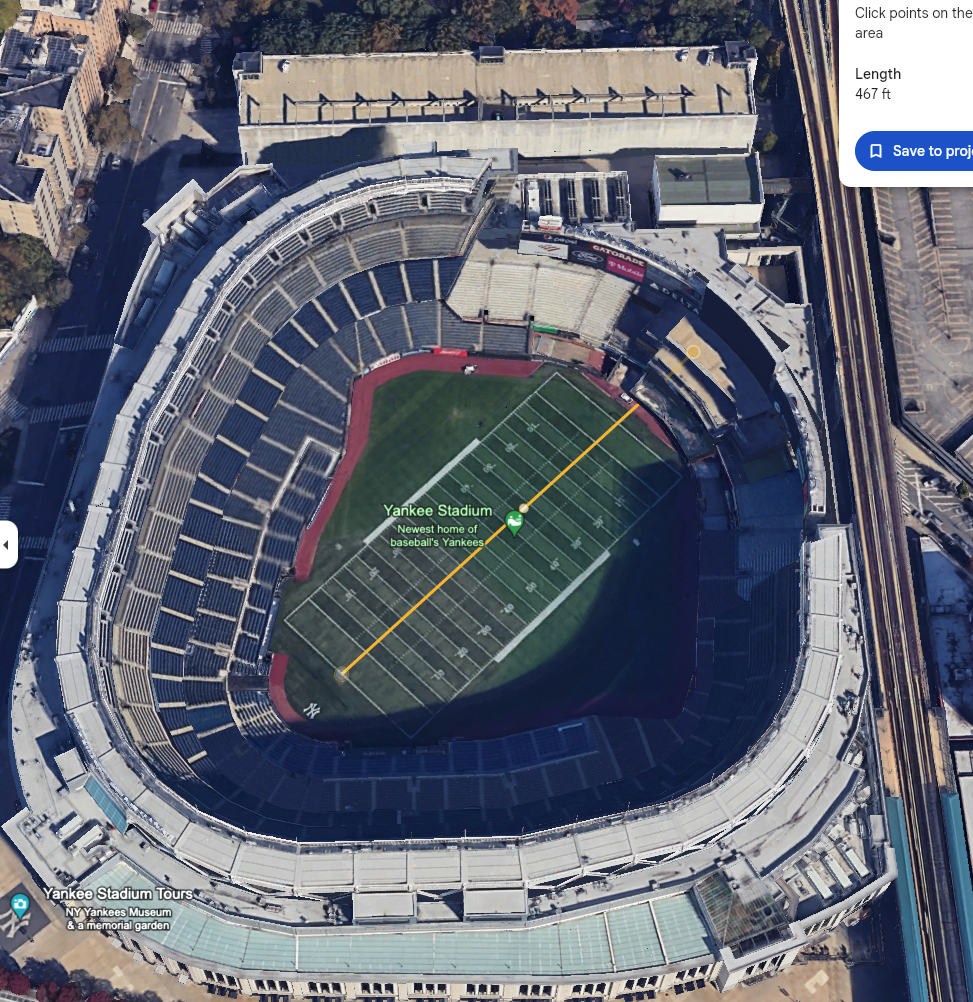Click the Delta sign on outfield wall
This screenshot has height=1002, width=973.
point(675,297)
